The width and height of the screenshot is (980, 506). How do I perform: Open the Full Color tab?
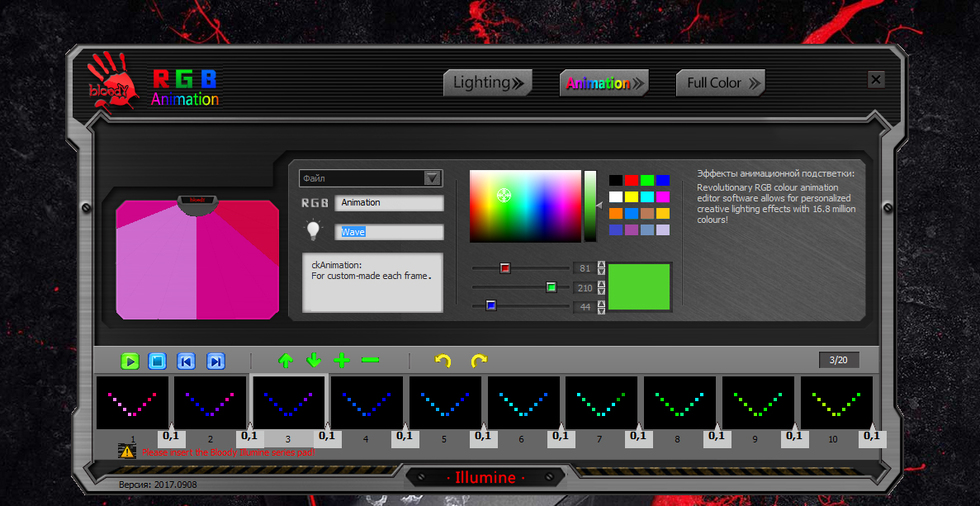(x=719, y=83)
